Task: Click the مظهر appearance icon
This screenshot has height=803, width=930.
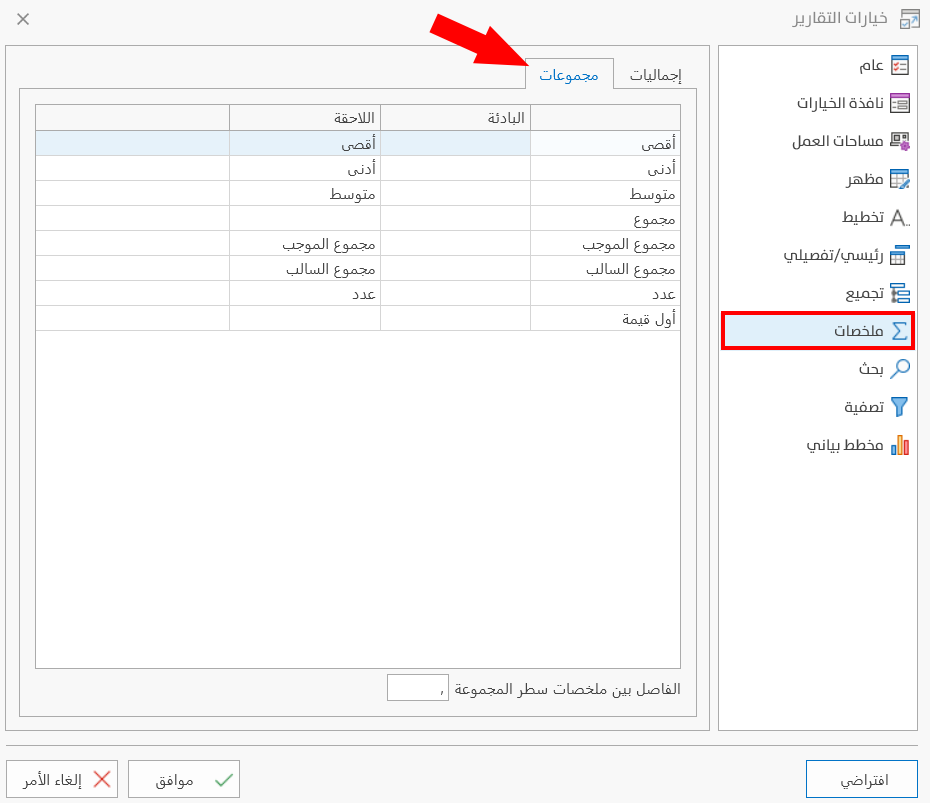Action: pyautogui.click(x=899, y=179)
